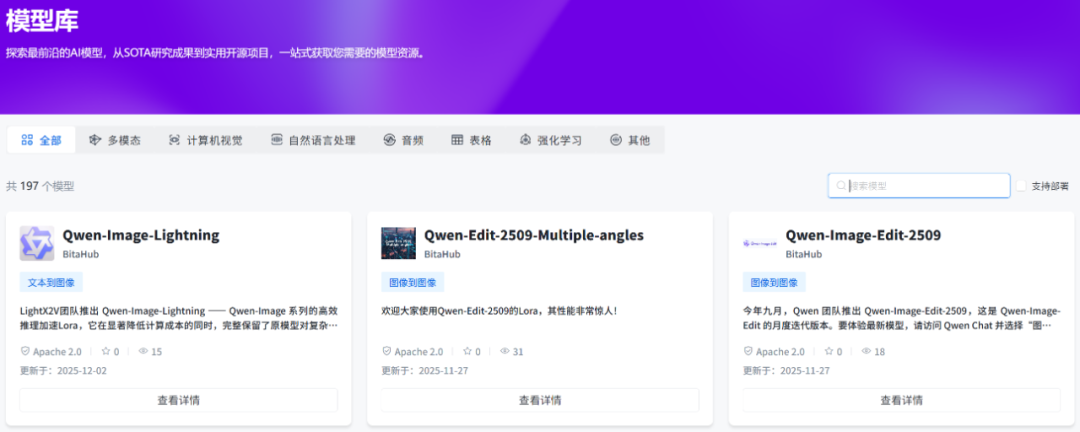Click description starting 欢迎大家使用Qwen-Edit-2509的Lora

499,311
